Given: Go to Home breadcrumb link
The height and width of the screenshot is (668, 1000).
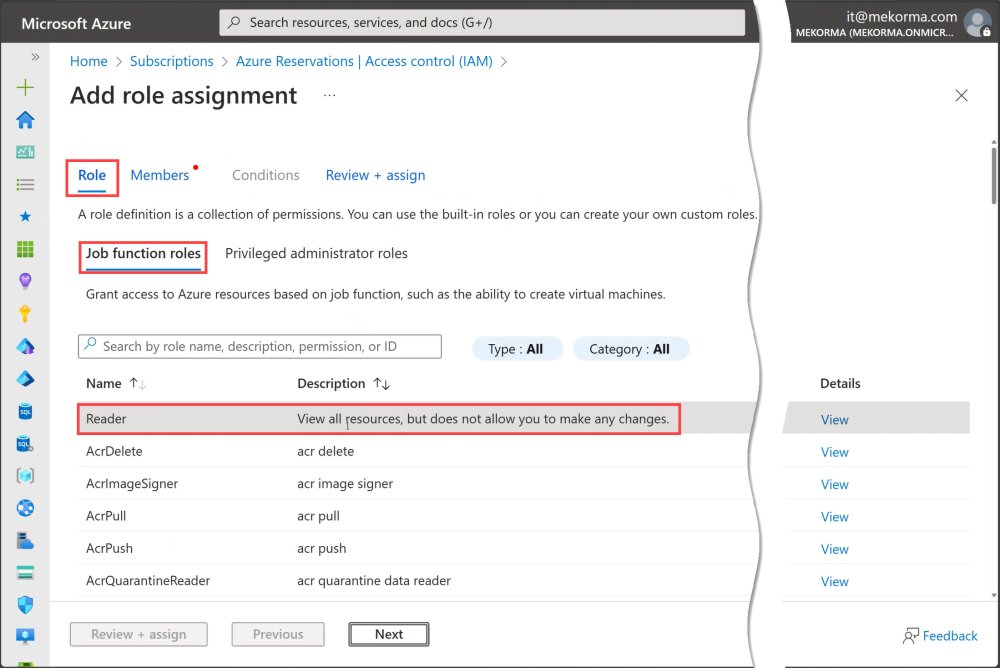Looking at the screenshot, I should point(89,61).
